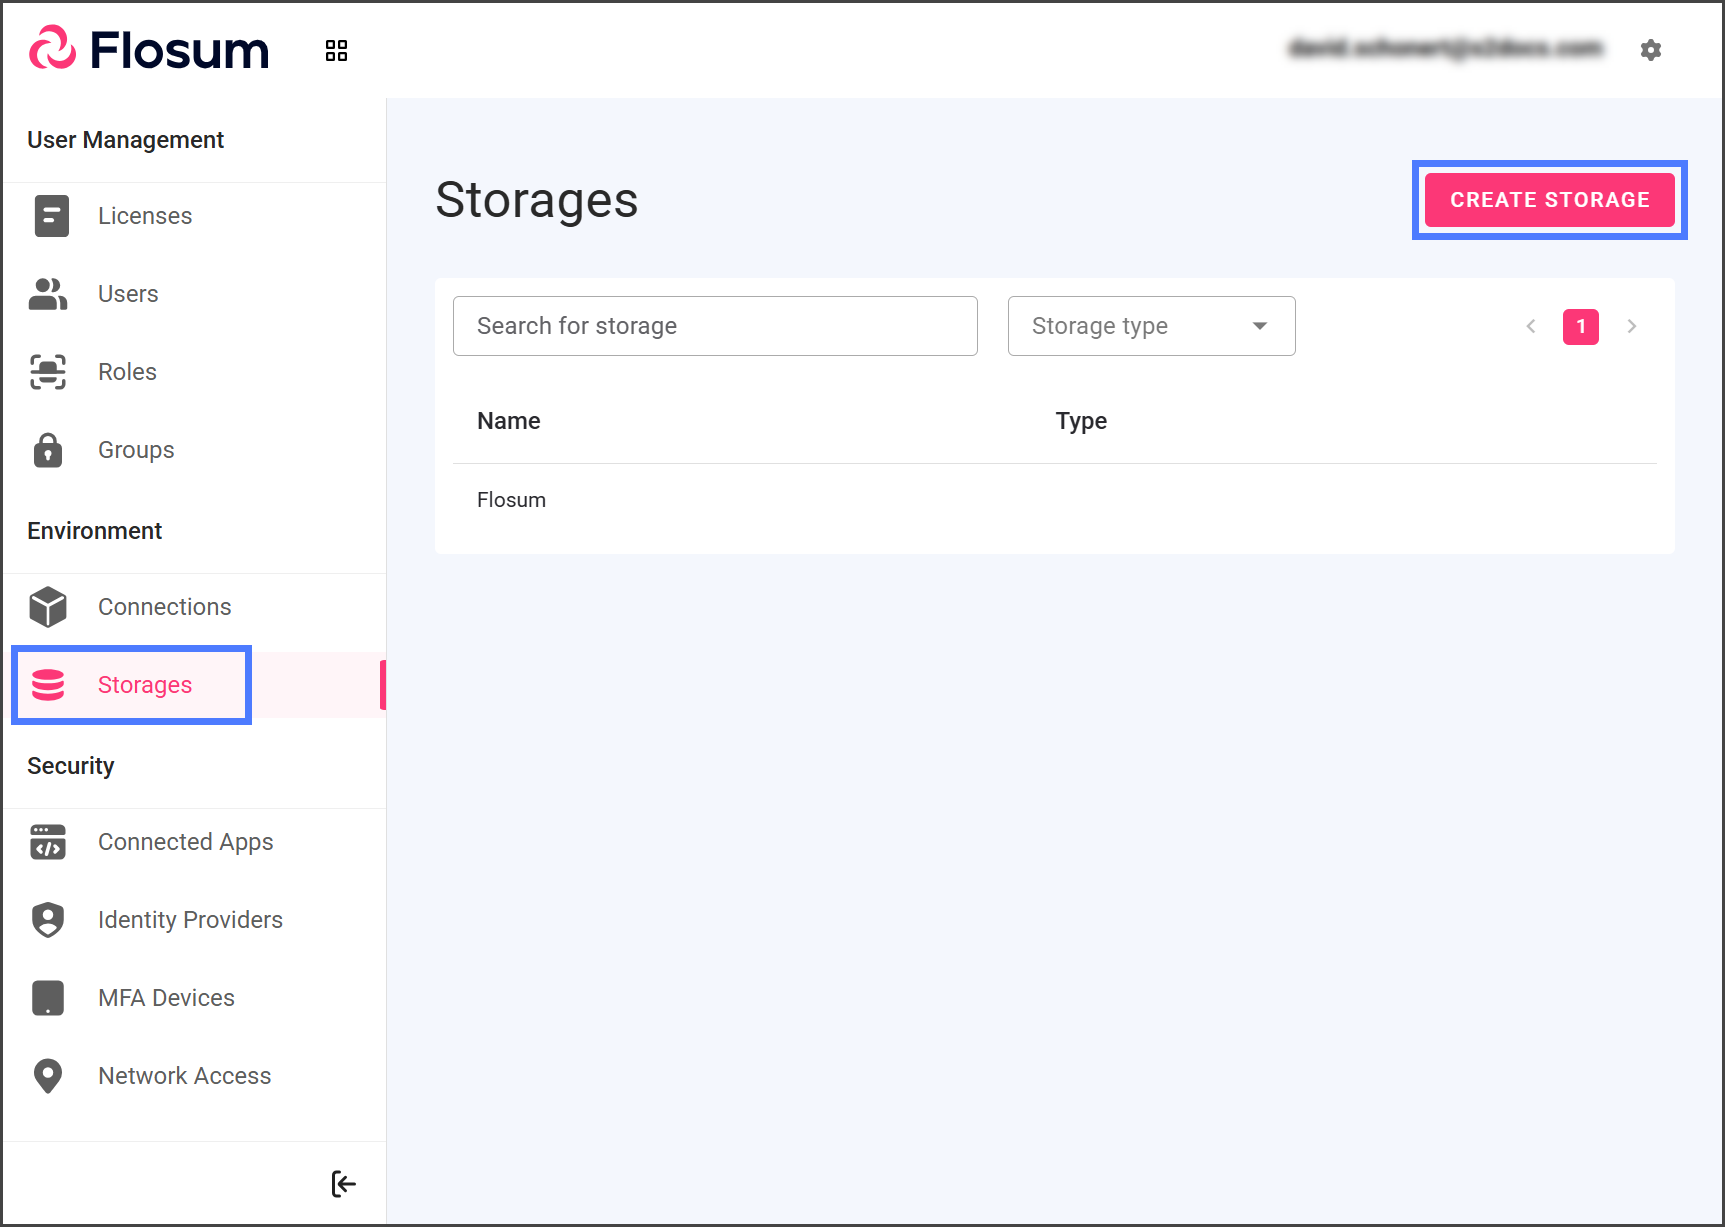Click the Groups padlock icon
This screenshot has height=1227, width=1725.
pos(48,450)
